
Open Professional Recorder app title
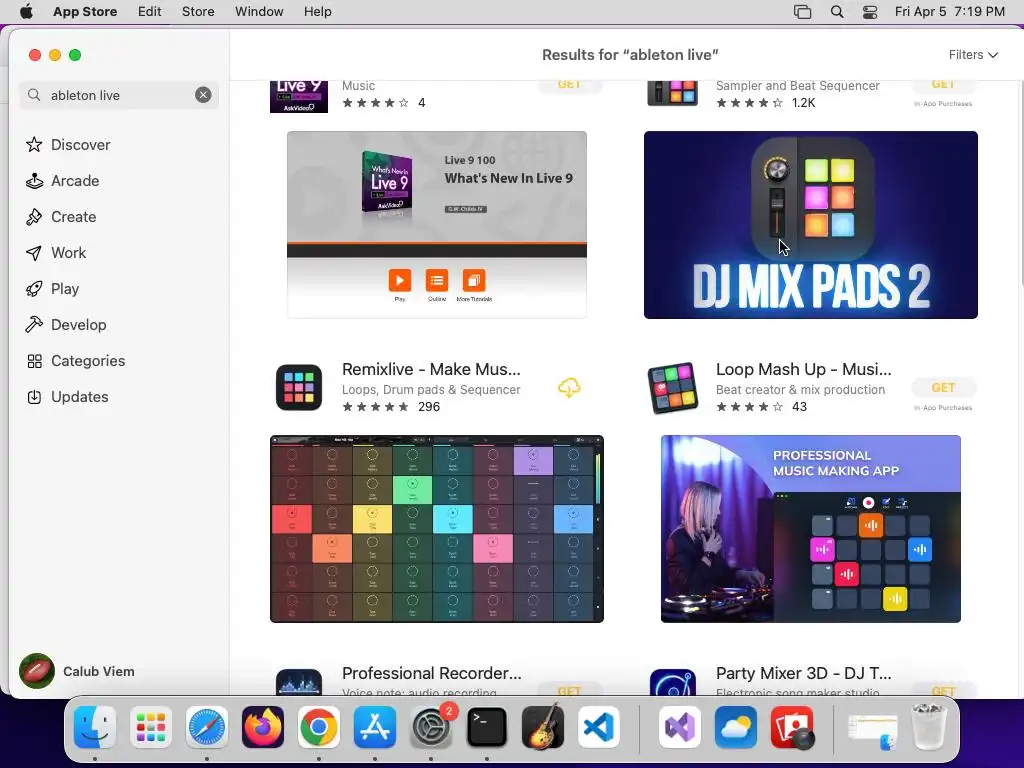[432, 673]
